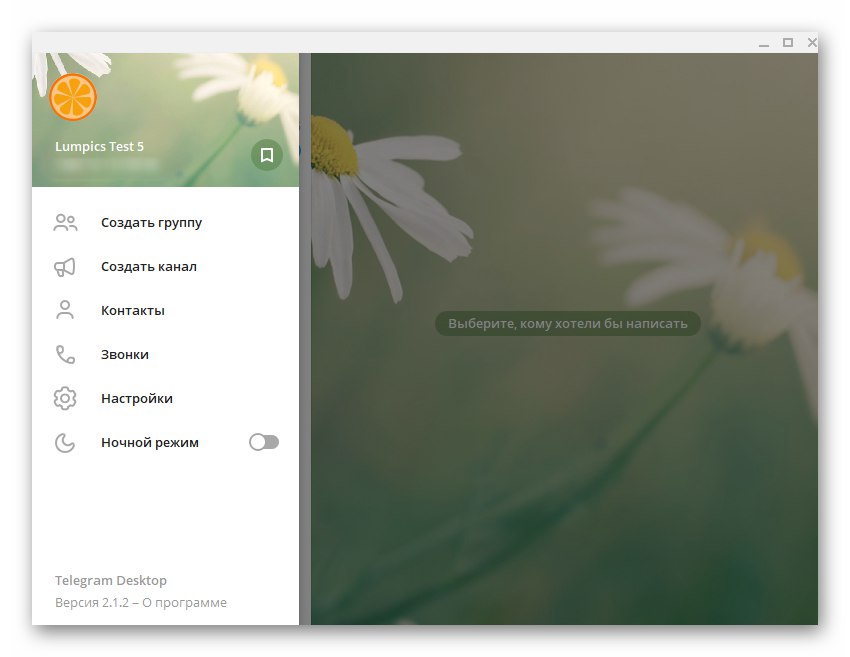Open Контакты from the menu
Viewport: 850px width, 657px height.
click(165, 311)
